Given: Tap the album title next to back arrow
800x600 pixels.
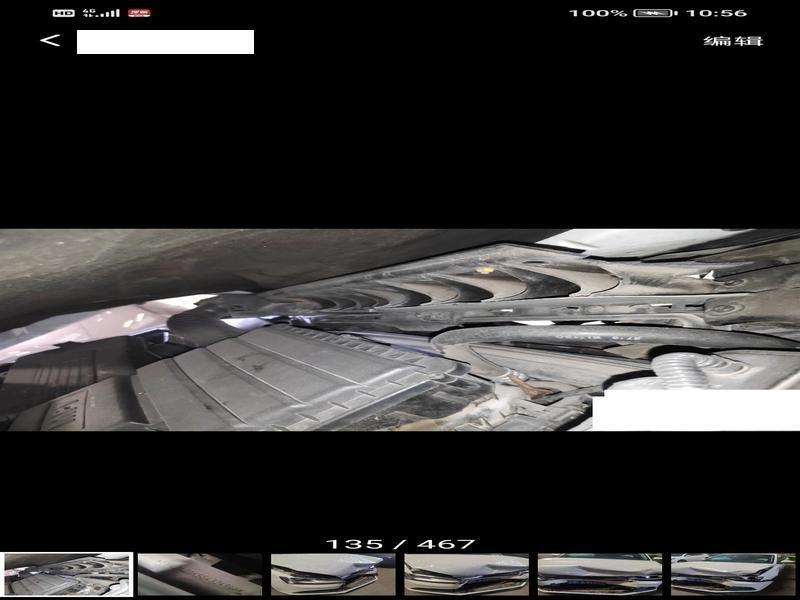Looking at the screenshot, I should (x=165, y=42).
